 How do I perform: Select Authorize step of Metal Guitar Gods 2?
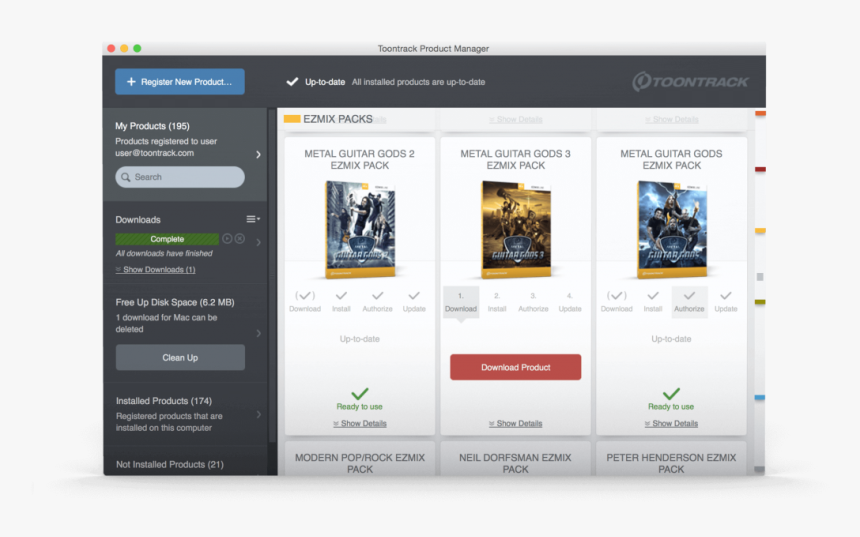pyautogui.click(x=377, y=302)
